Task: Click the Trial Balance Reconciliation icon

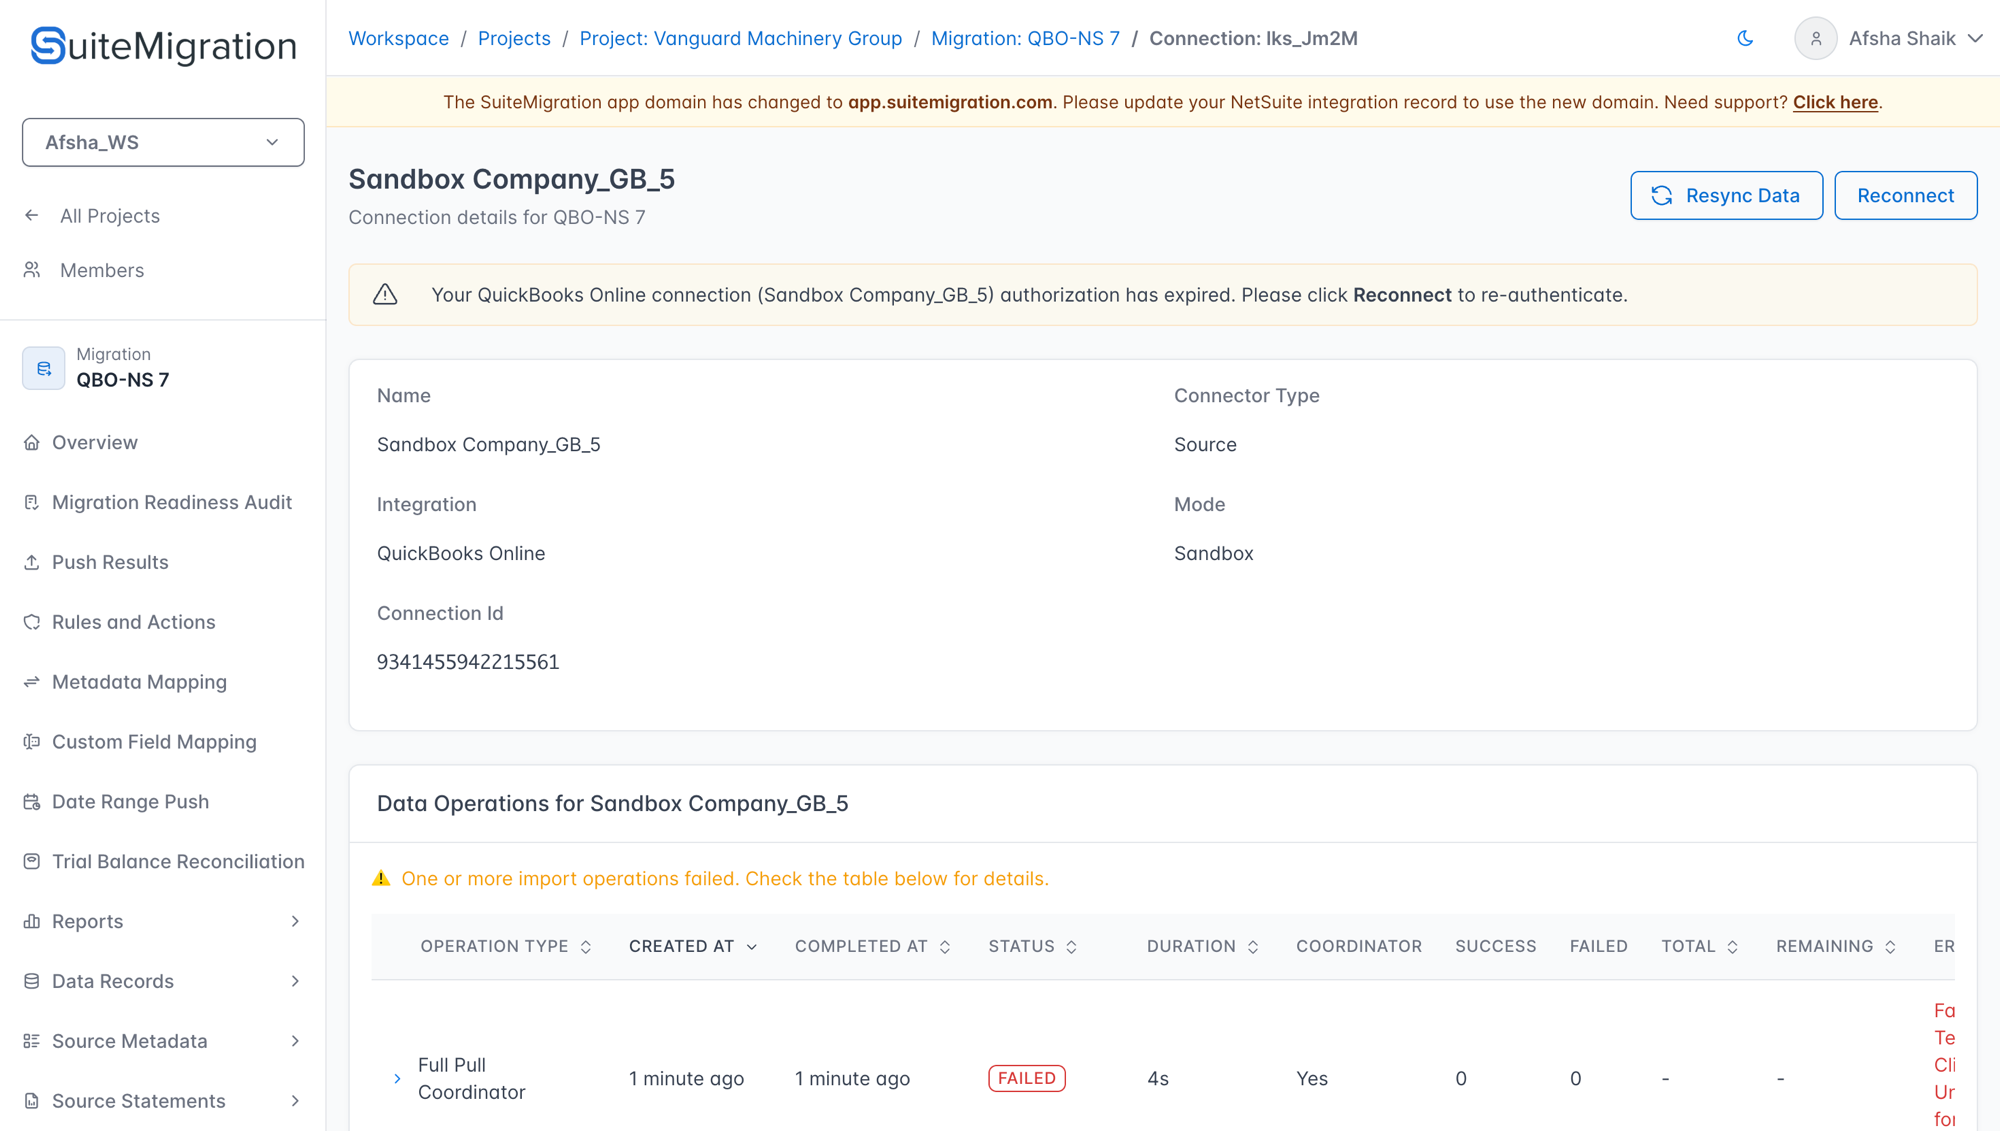Action: coord(32,861)
